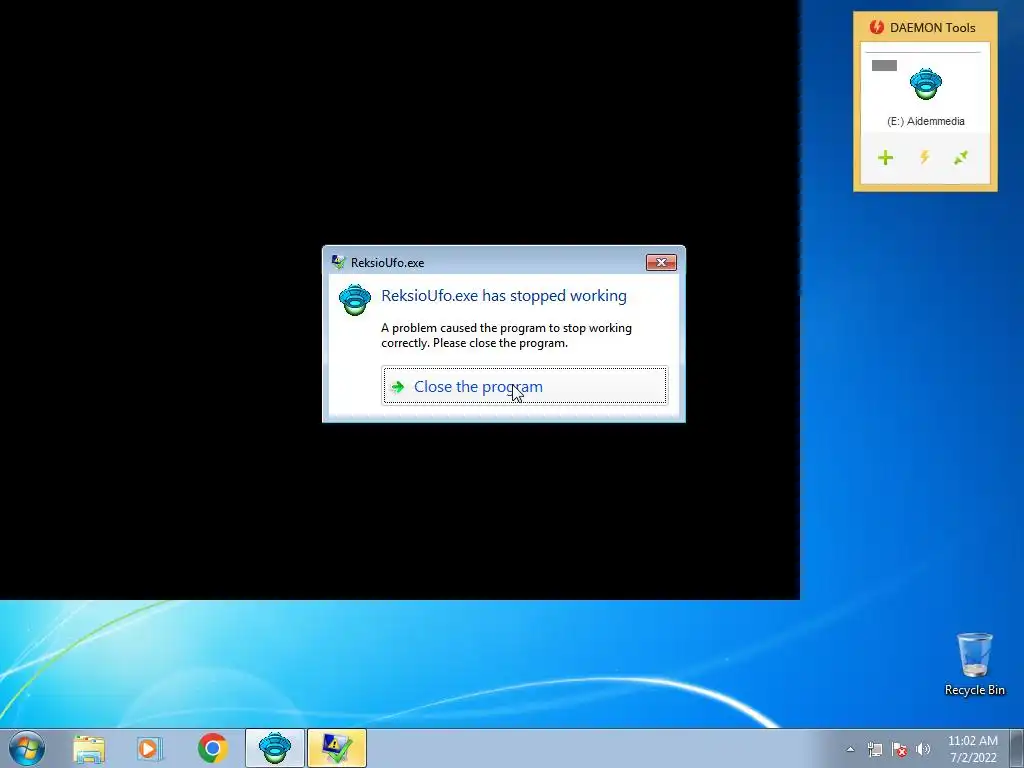Close the ReksioUfo.exe error dialog
The image size is (1024, 768).
tap(661, 263)
